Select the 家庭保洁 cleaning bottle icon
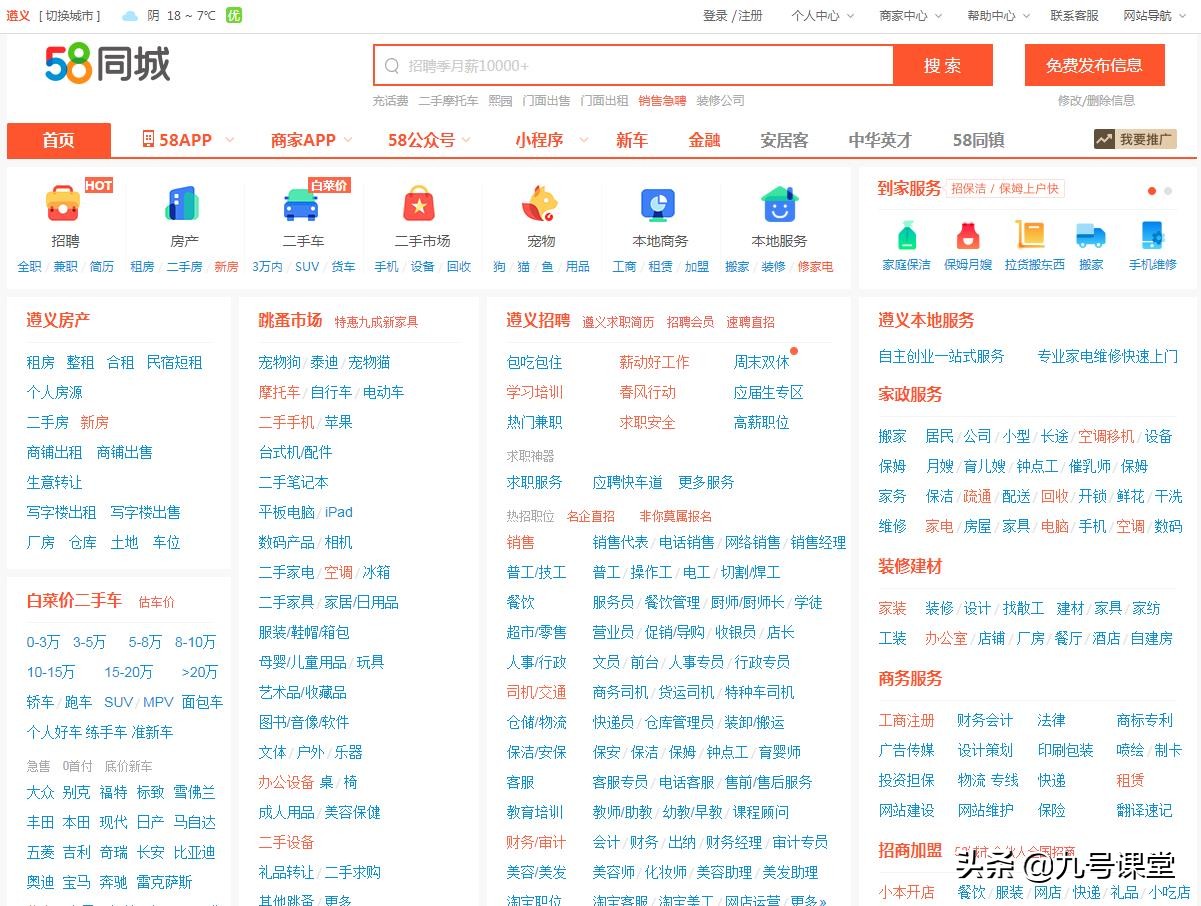Screen dimensions: 1201x906 click(x=906, y=235)
